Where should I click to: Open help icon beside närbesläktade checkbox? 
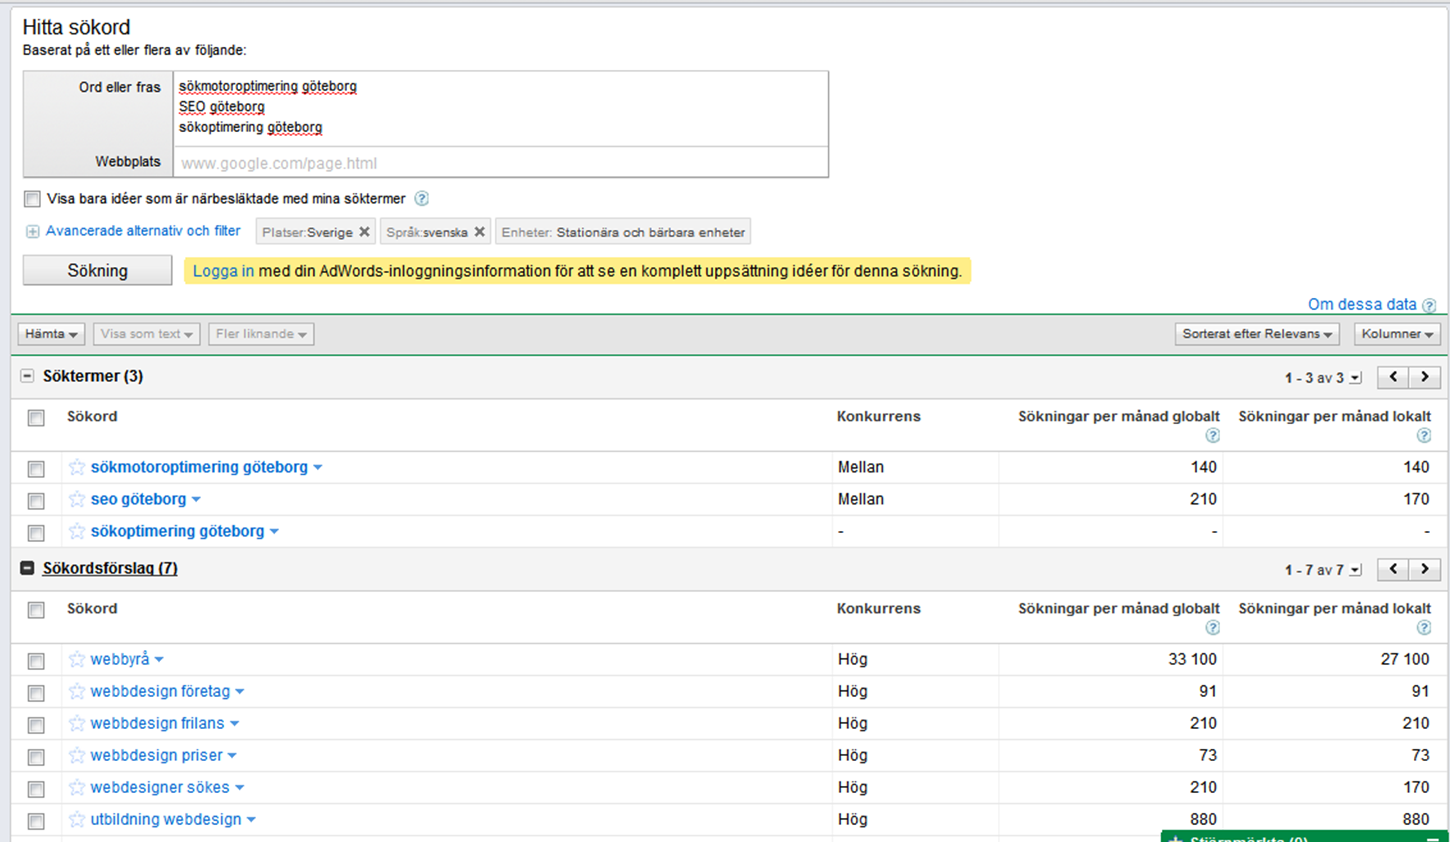tap(422, 199)
